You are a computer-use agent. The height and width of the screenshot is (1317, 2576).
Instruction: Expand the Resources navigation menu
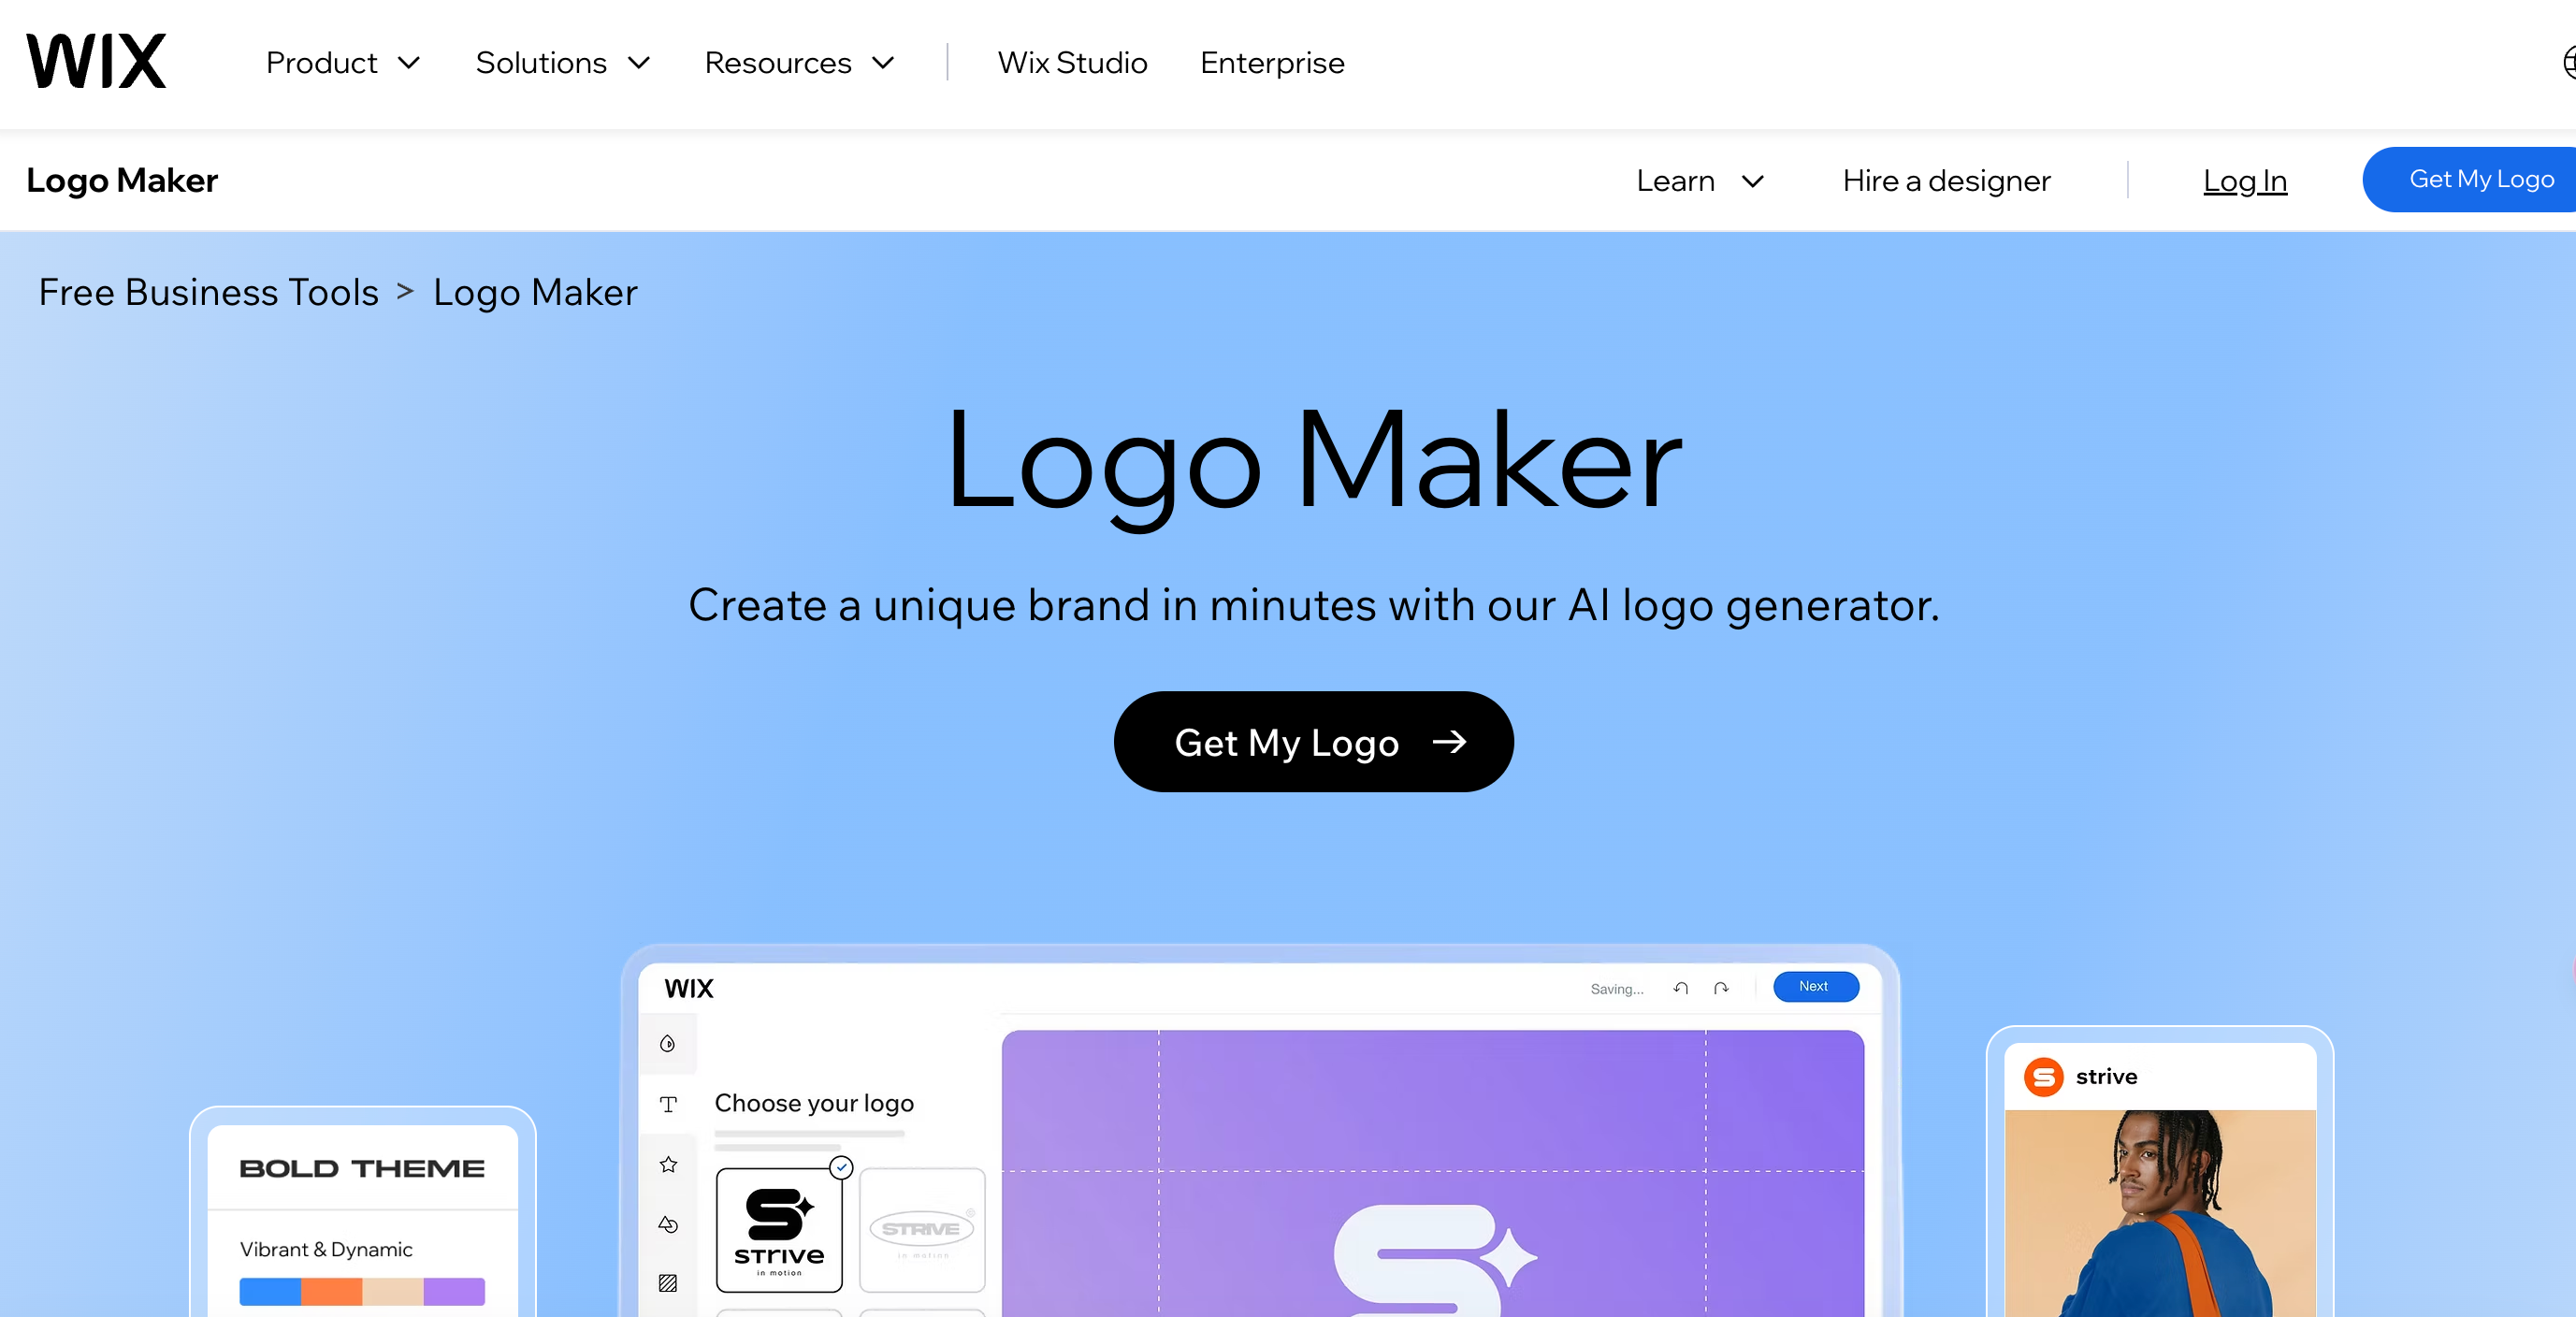pos(801,62)
